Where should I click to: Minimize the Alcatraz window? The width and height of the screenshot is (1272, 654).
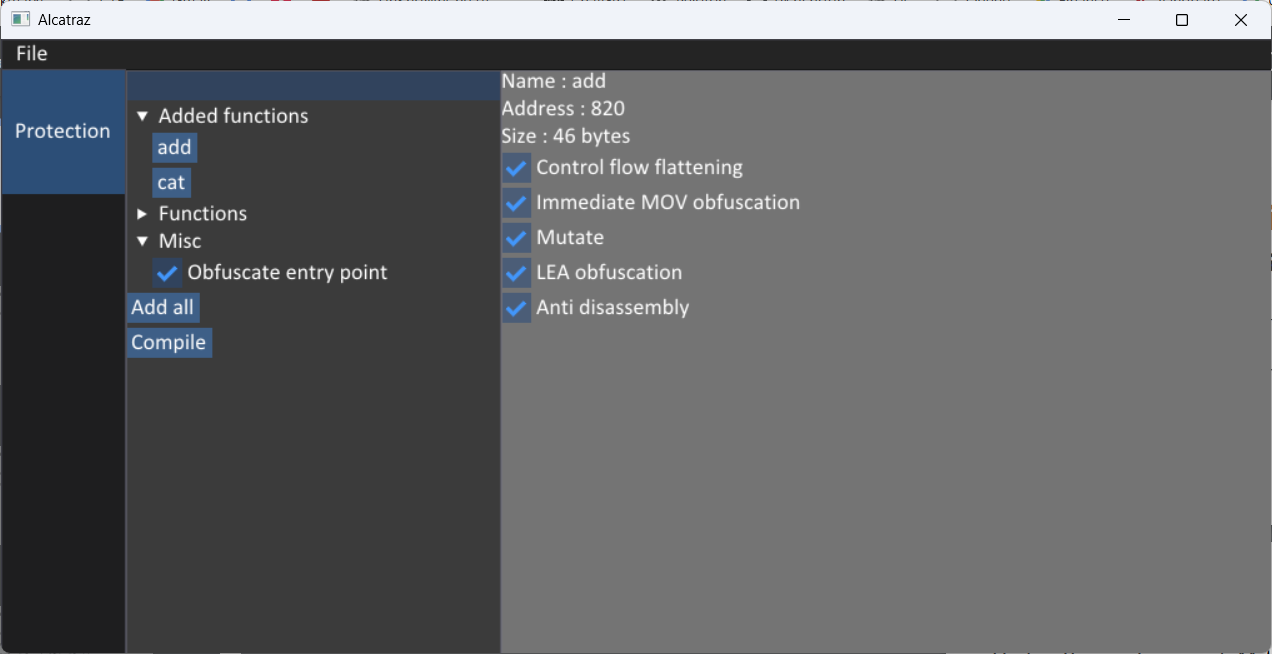point(1124,20)
